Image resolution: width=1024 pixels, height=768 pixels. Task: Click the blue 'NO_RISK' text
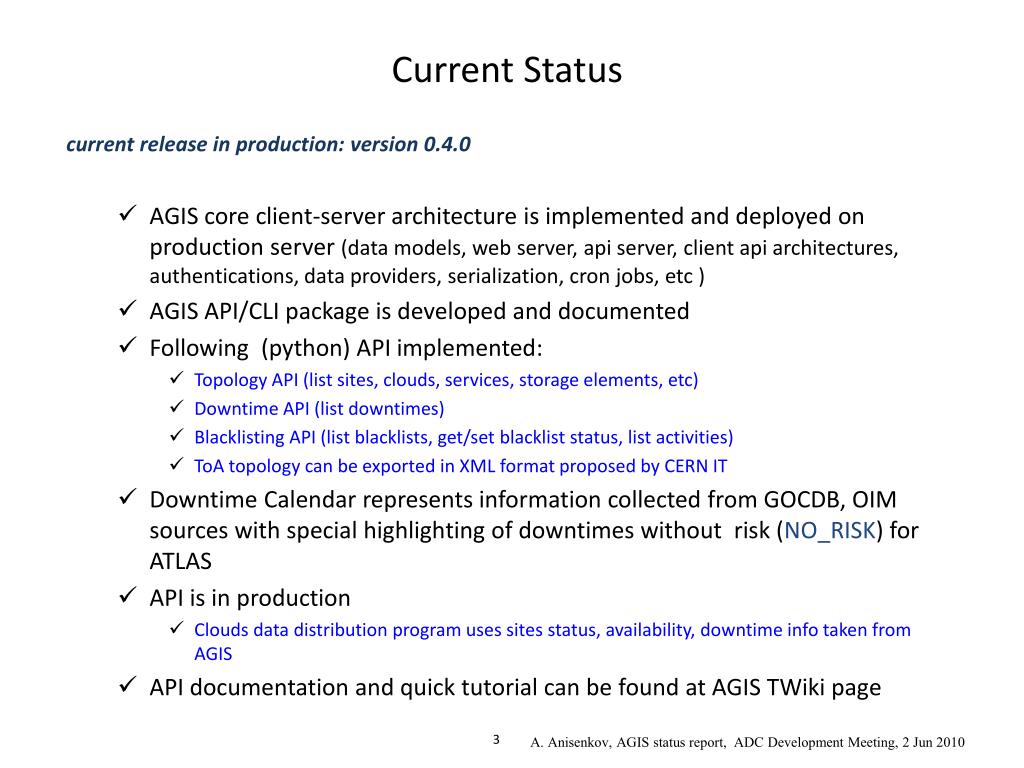pos(829,531)
